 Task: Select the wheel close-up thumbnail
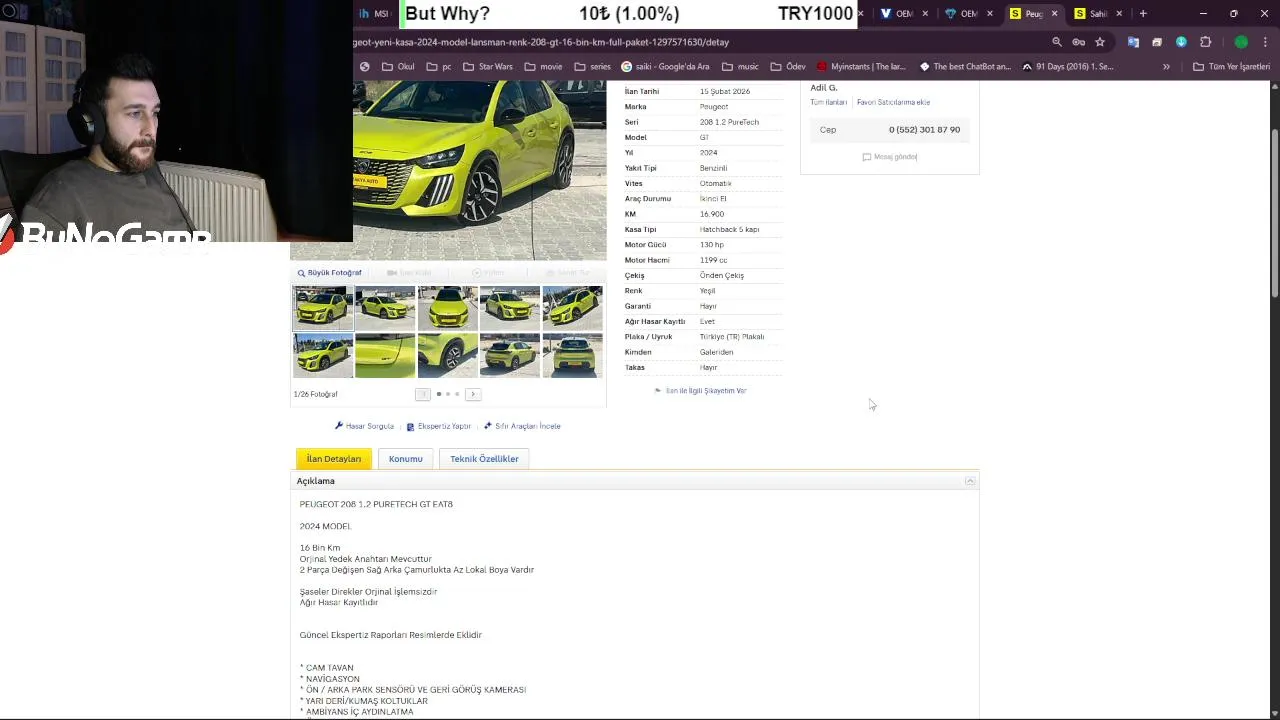click(447, 356)
